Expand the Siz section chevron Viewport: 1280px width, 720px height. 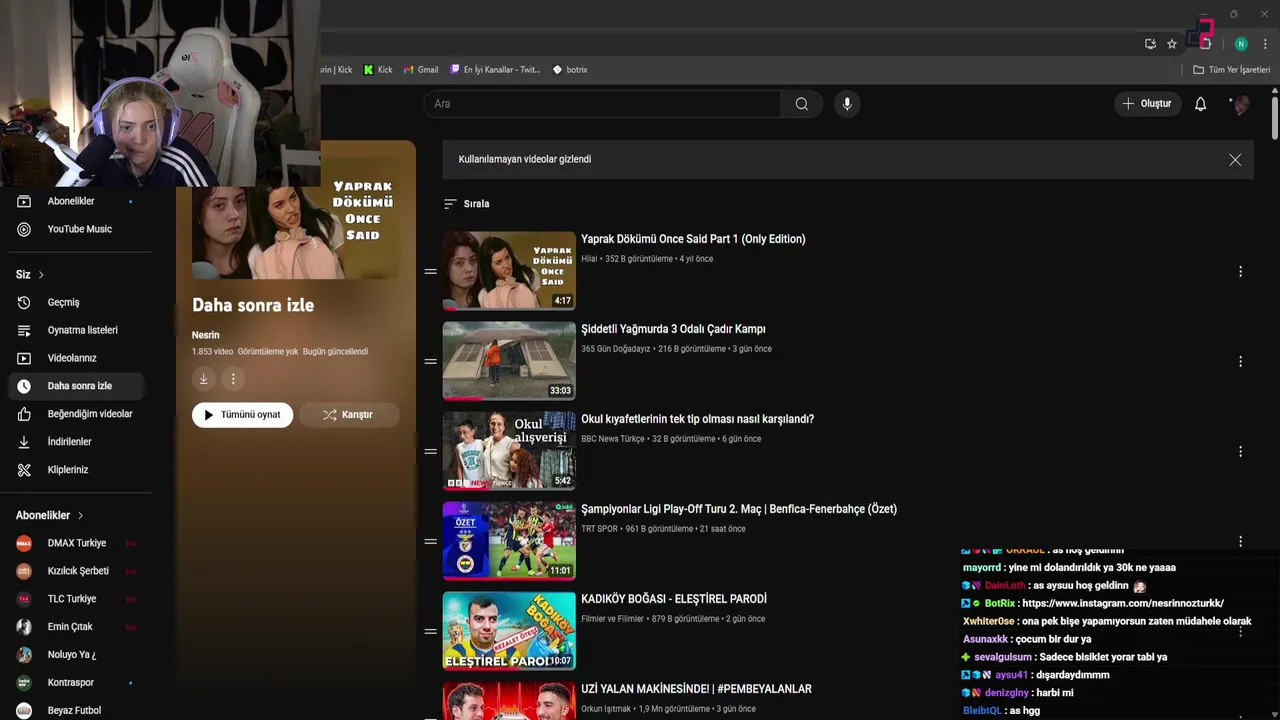[x=41, y=275]
